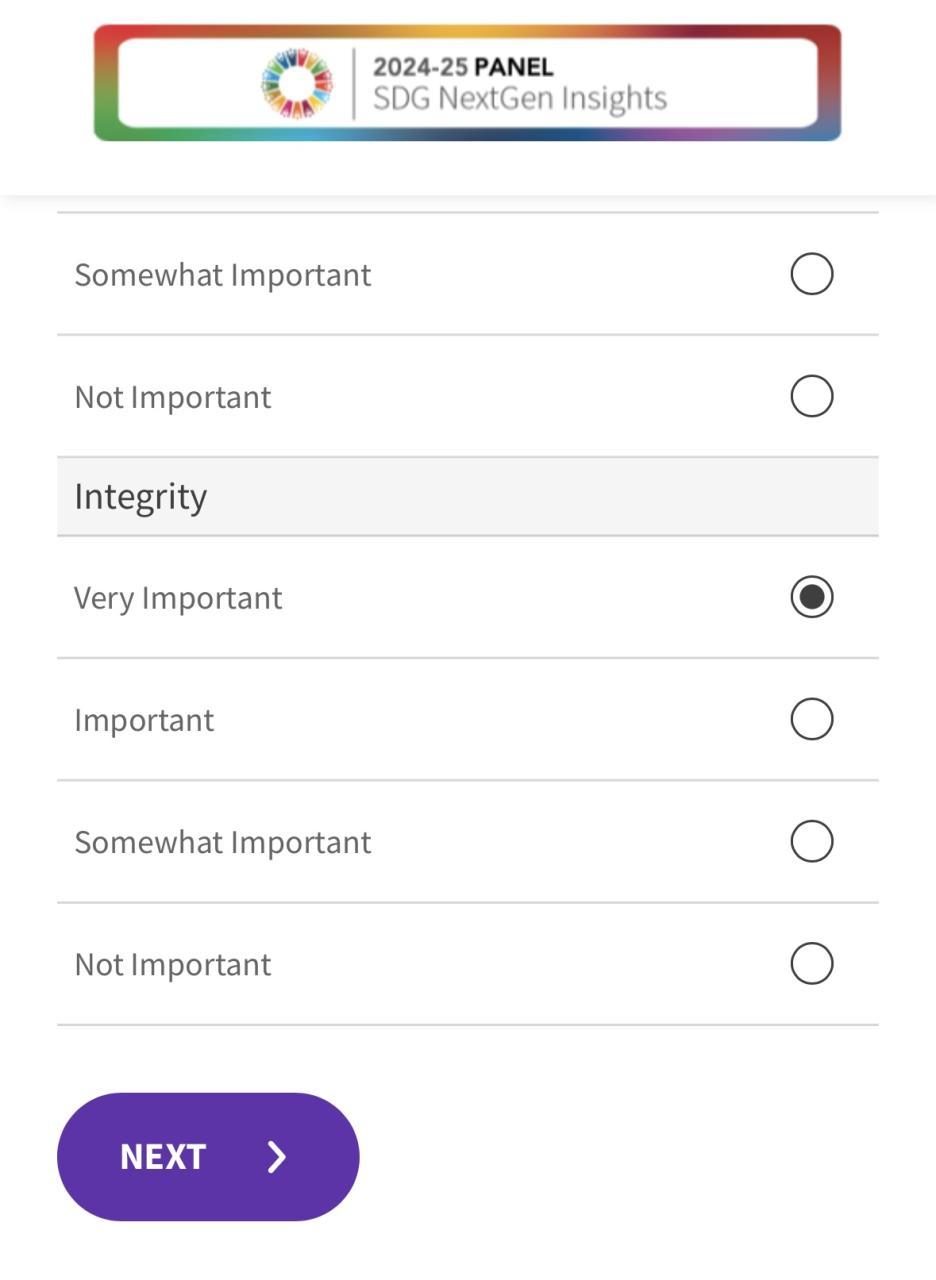Select the Not Important radio under Integrity
The image size is (936, 1280).
pos(811,964)
